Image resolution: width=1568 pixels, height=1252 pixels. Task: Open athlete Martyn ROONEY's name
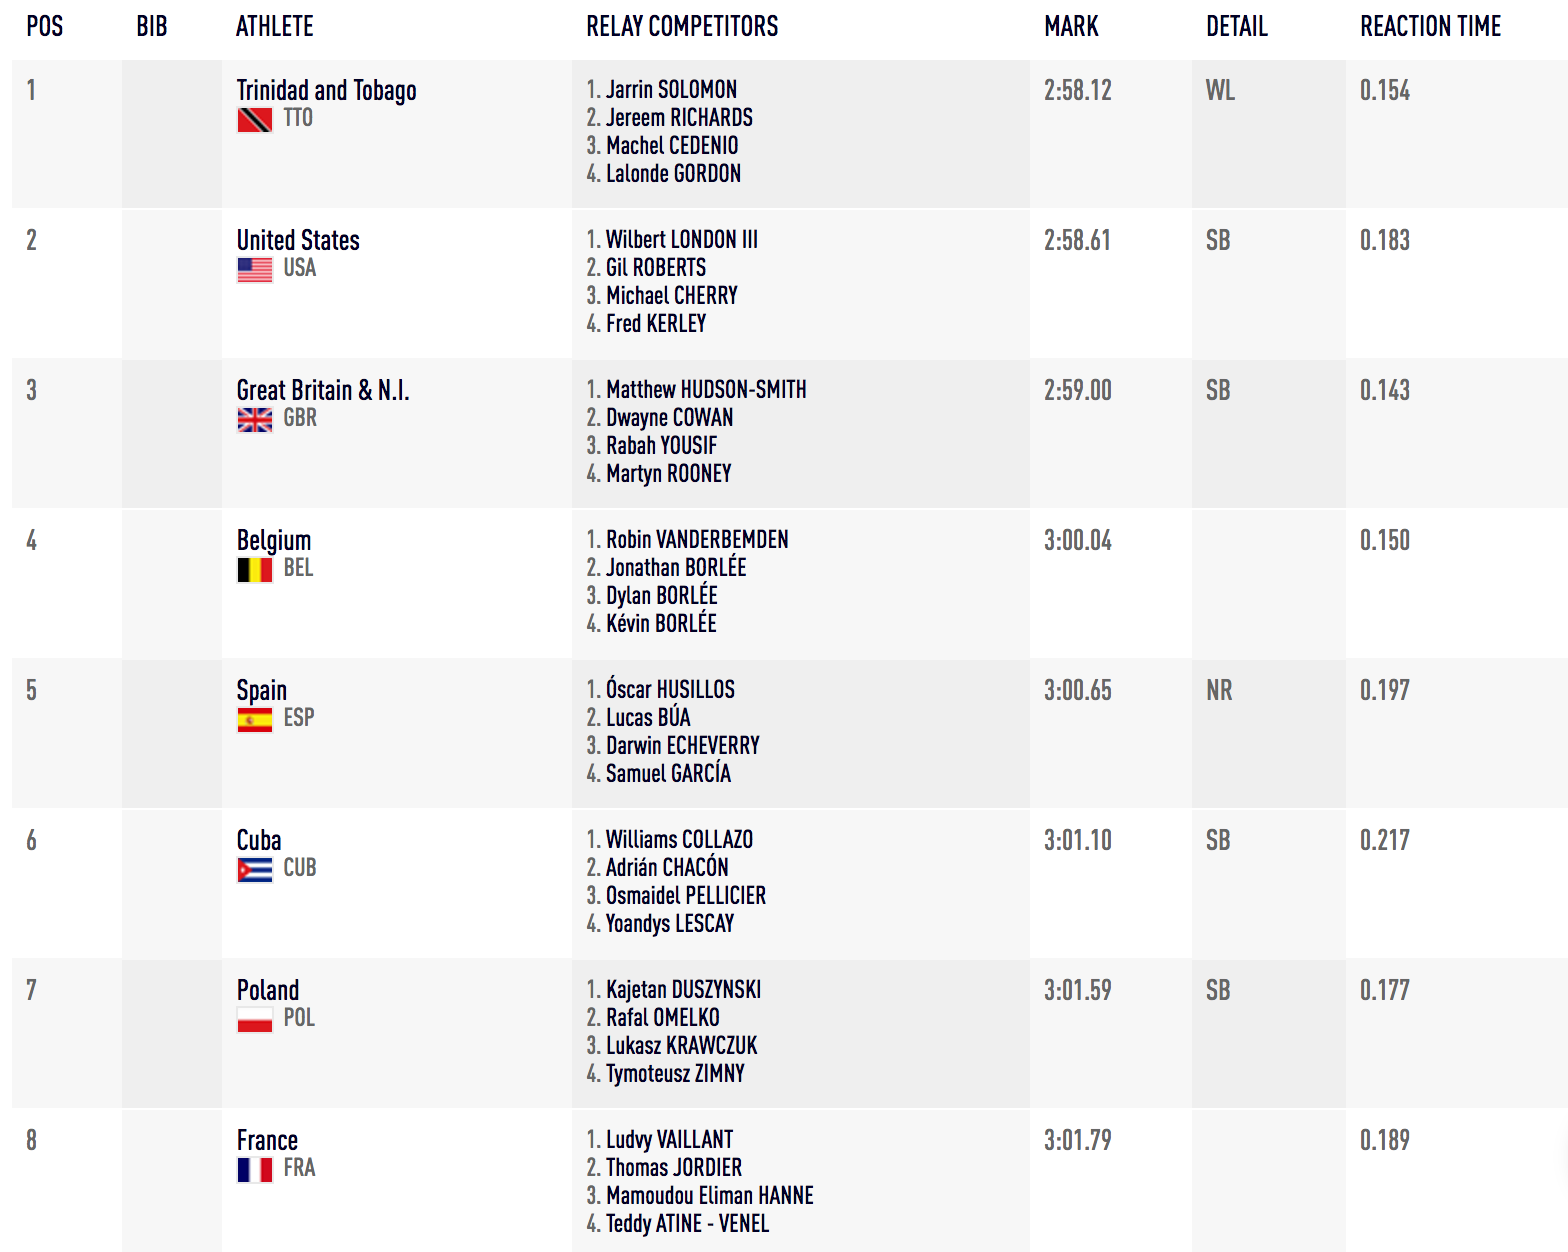[x=669, y=474]
